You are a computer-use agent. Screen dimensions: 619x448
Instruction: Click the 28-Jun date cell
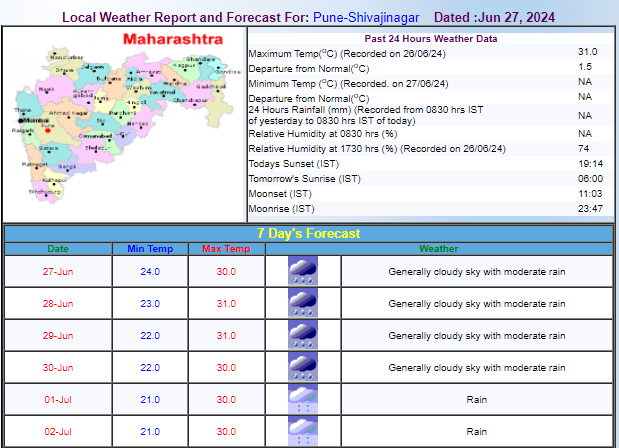click(58, 304)
